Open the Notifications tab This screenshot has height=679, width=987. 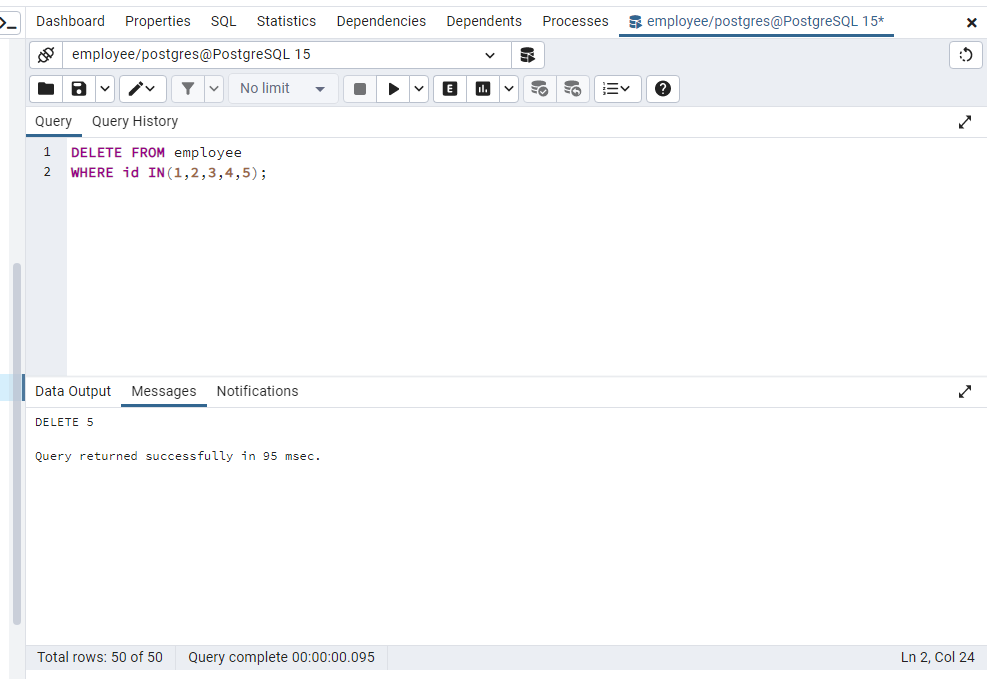click(257, 391)
